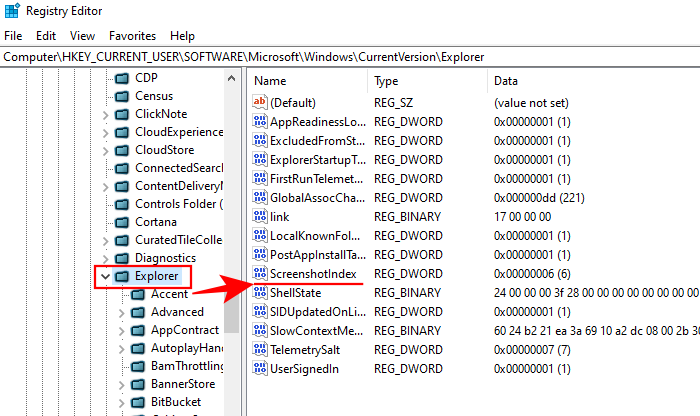
Task: Select the Cortana folder icon
Action: coord(122,222)
